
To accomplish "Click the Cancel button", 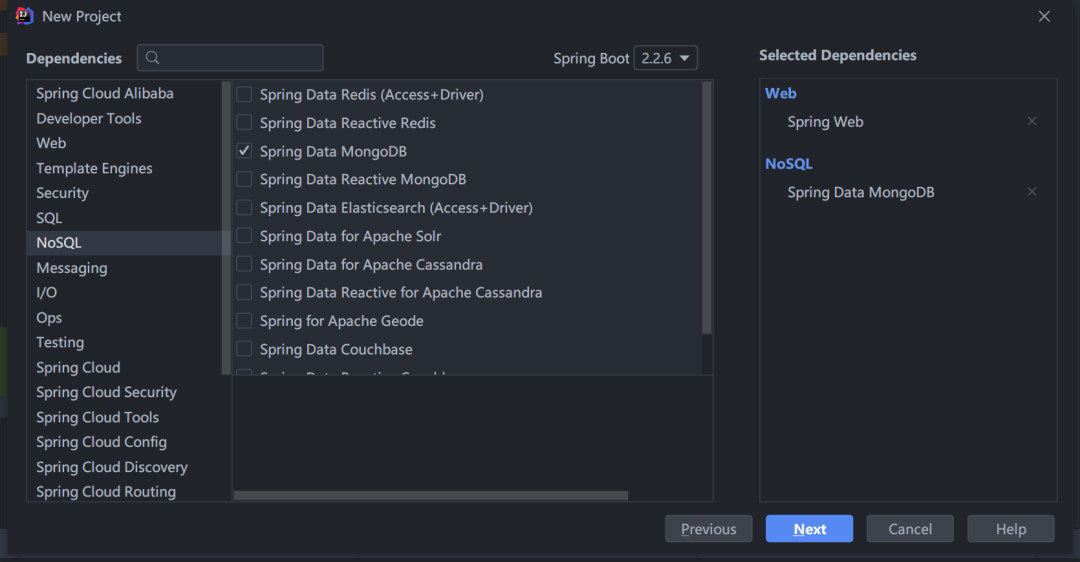I will coord(910,529).
